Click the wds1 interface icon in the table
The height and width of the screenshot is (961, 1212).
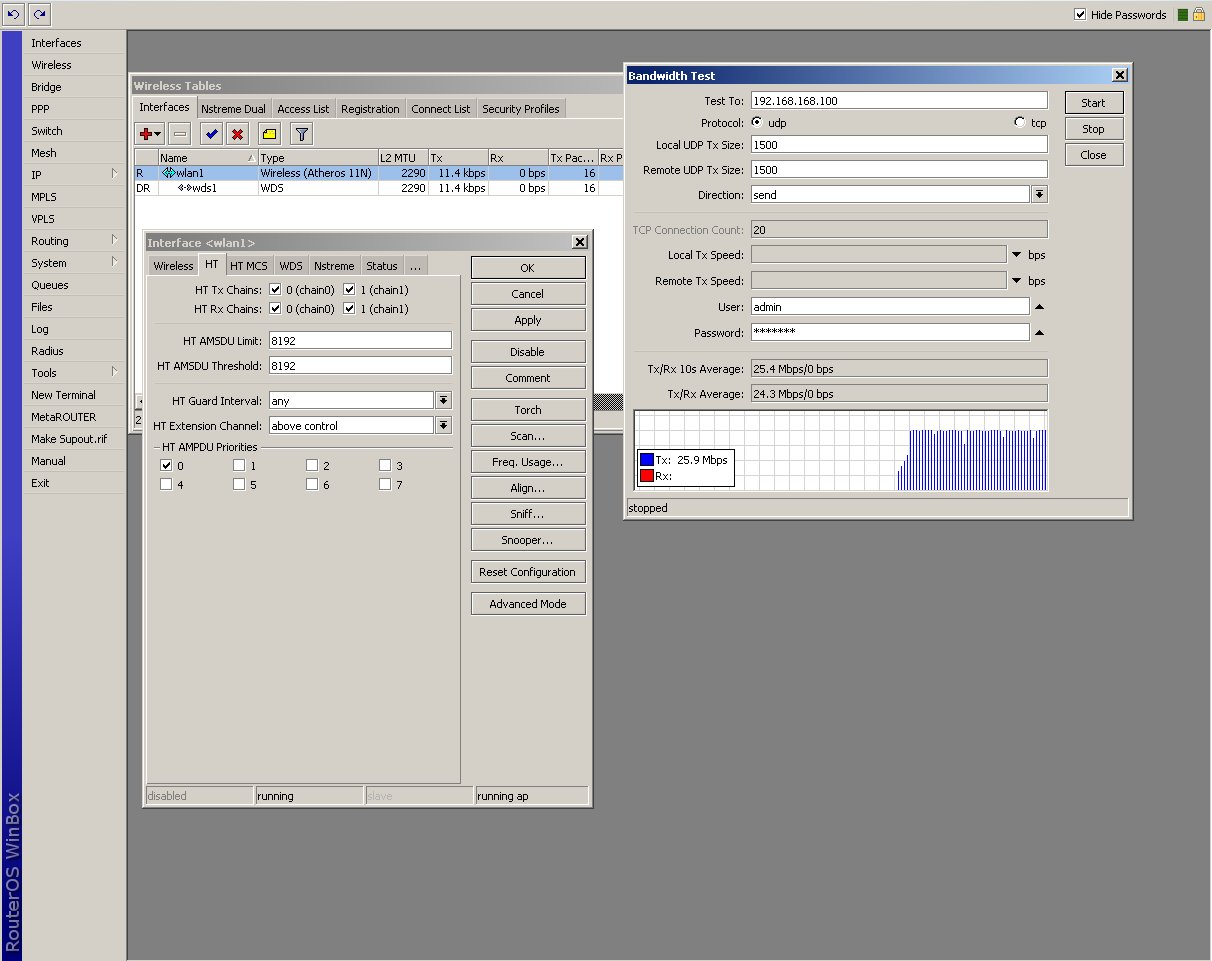point(184,188)
